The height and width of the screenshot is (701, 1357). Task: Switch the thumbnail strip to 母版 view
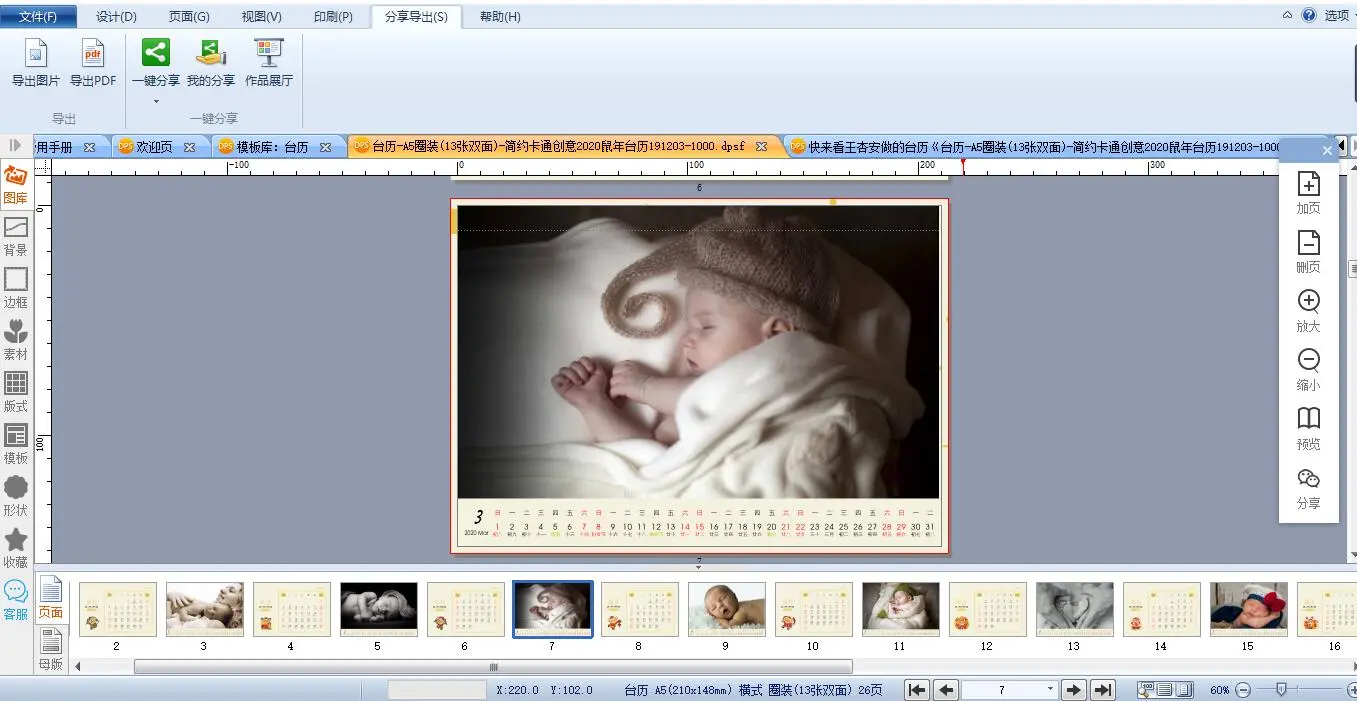(51, 648)
